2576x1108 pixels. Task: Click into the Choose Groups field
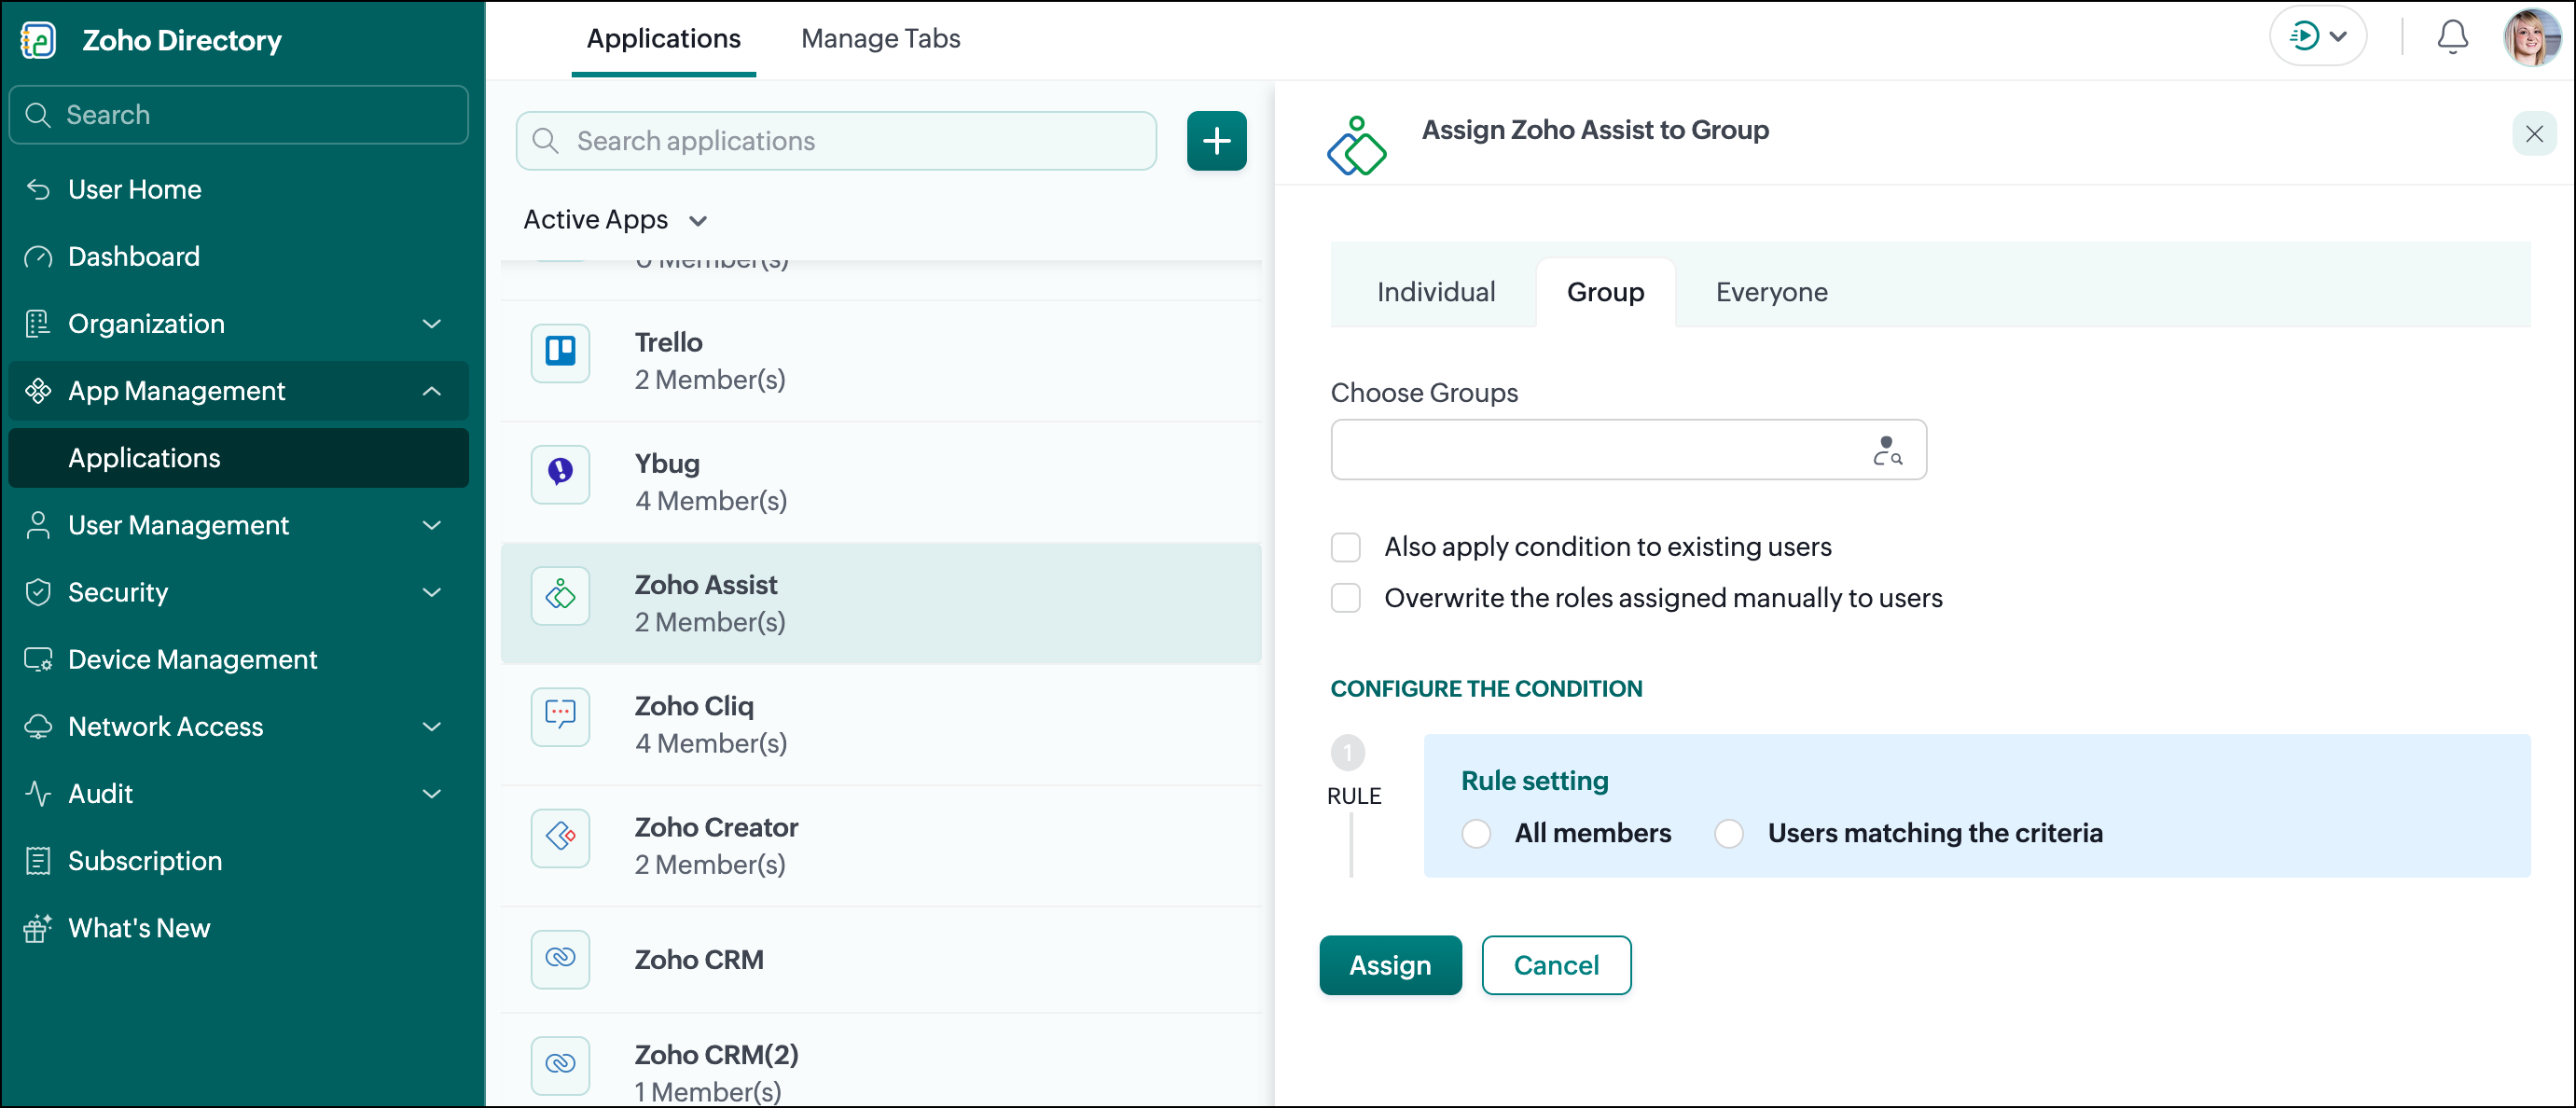(x=1628, y=450)
